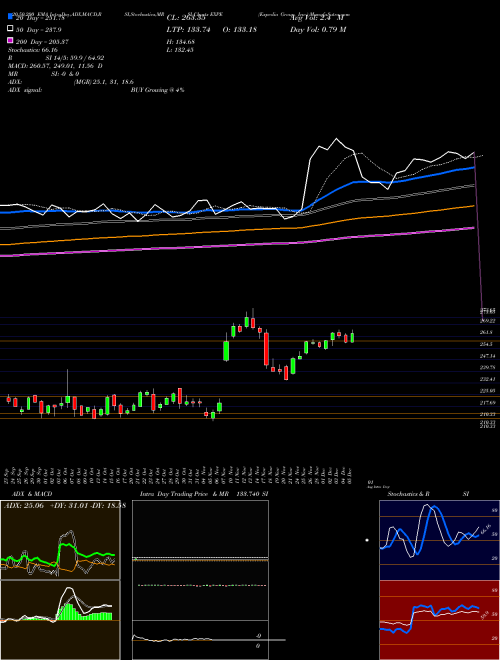
Task: Open the Intra Day Trading Price panel
Action: (x=200, y=580)
